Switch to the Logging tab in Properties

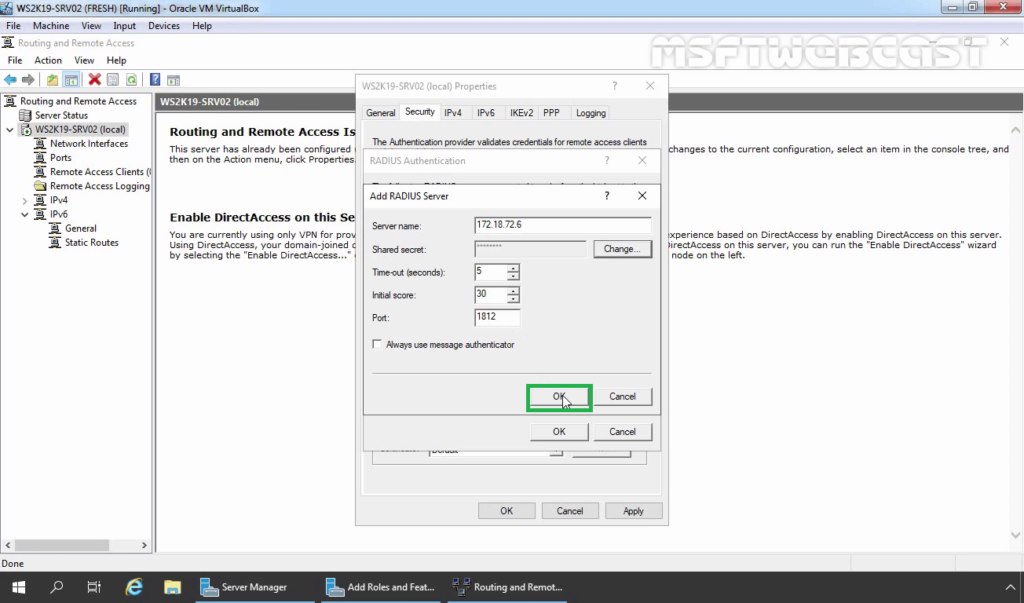(590, 113)
